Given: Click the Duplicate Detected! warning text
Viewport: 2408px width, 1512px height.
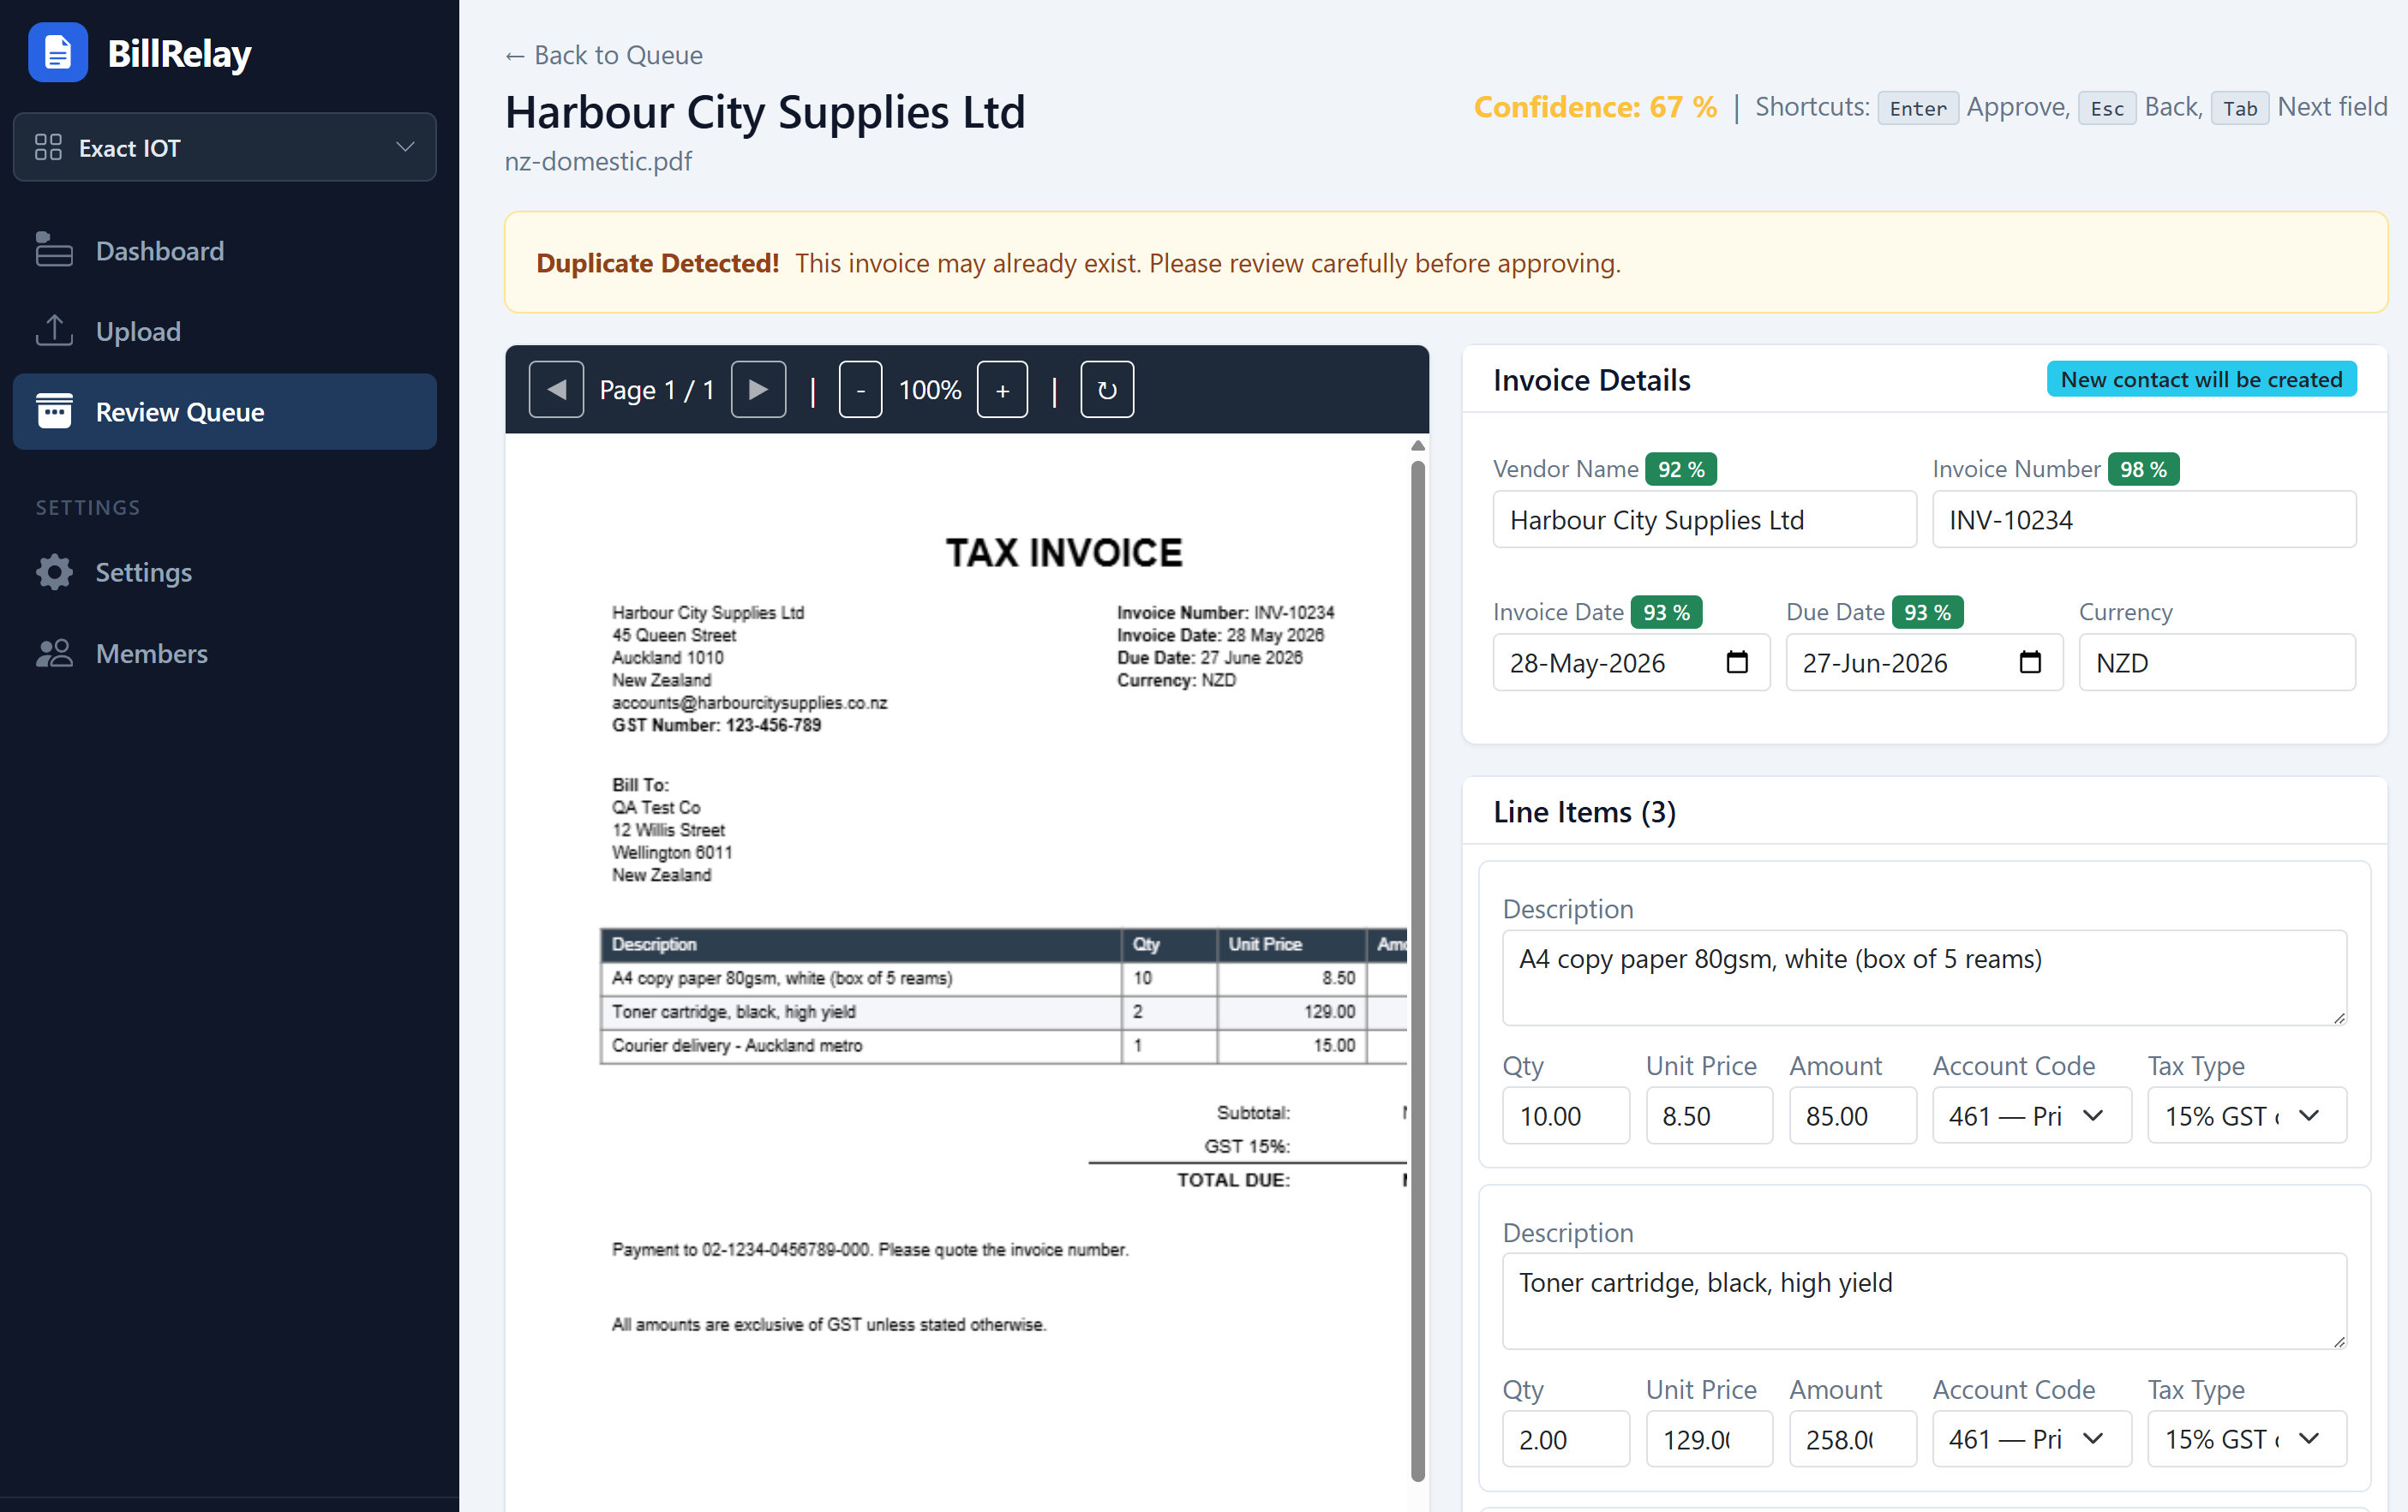Looking at the screenshot, I should [657, 263].
